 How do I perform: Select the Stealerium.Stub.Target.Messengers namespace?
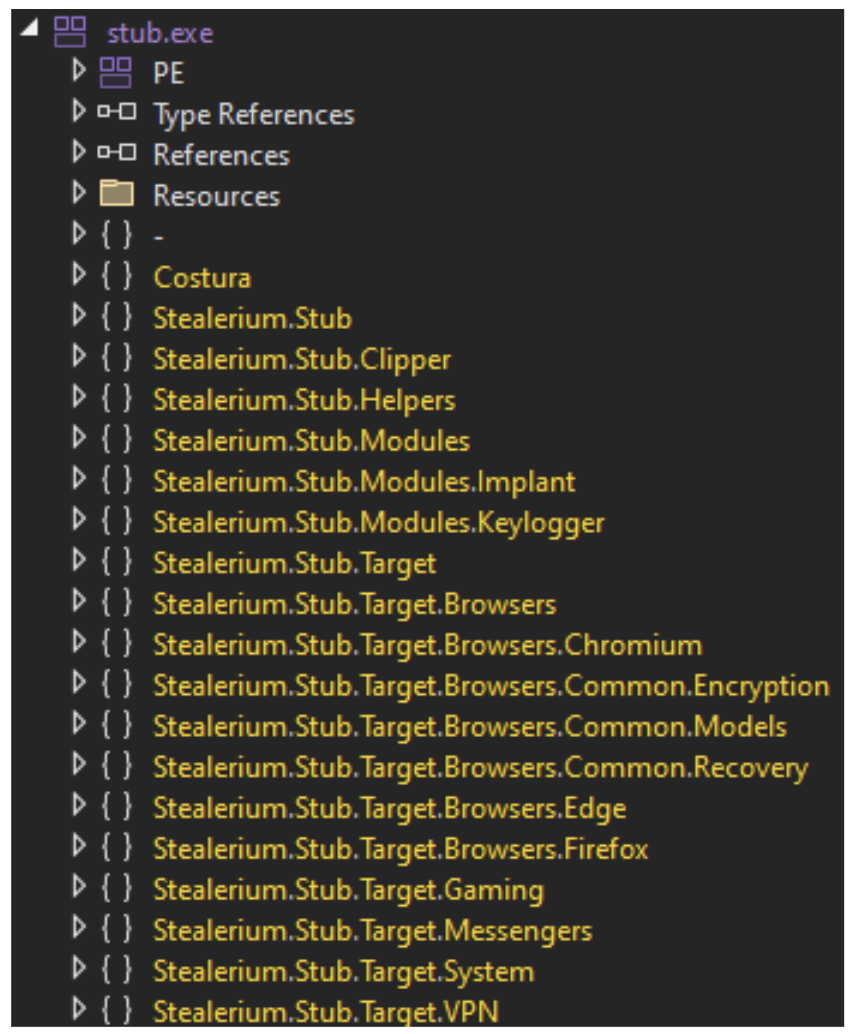click(x=372, y=930)
